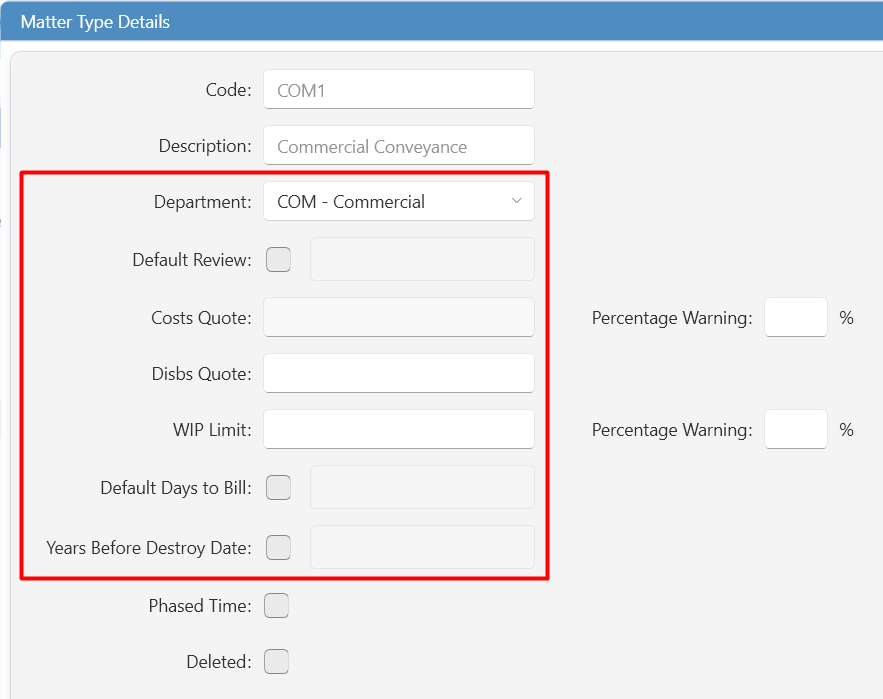The height and width of the screenshot is (699, 883).
Task: Tick the Default Review checkbox
Action: (278, 260)
